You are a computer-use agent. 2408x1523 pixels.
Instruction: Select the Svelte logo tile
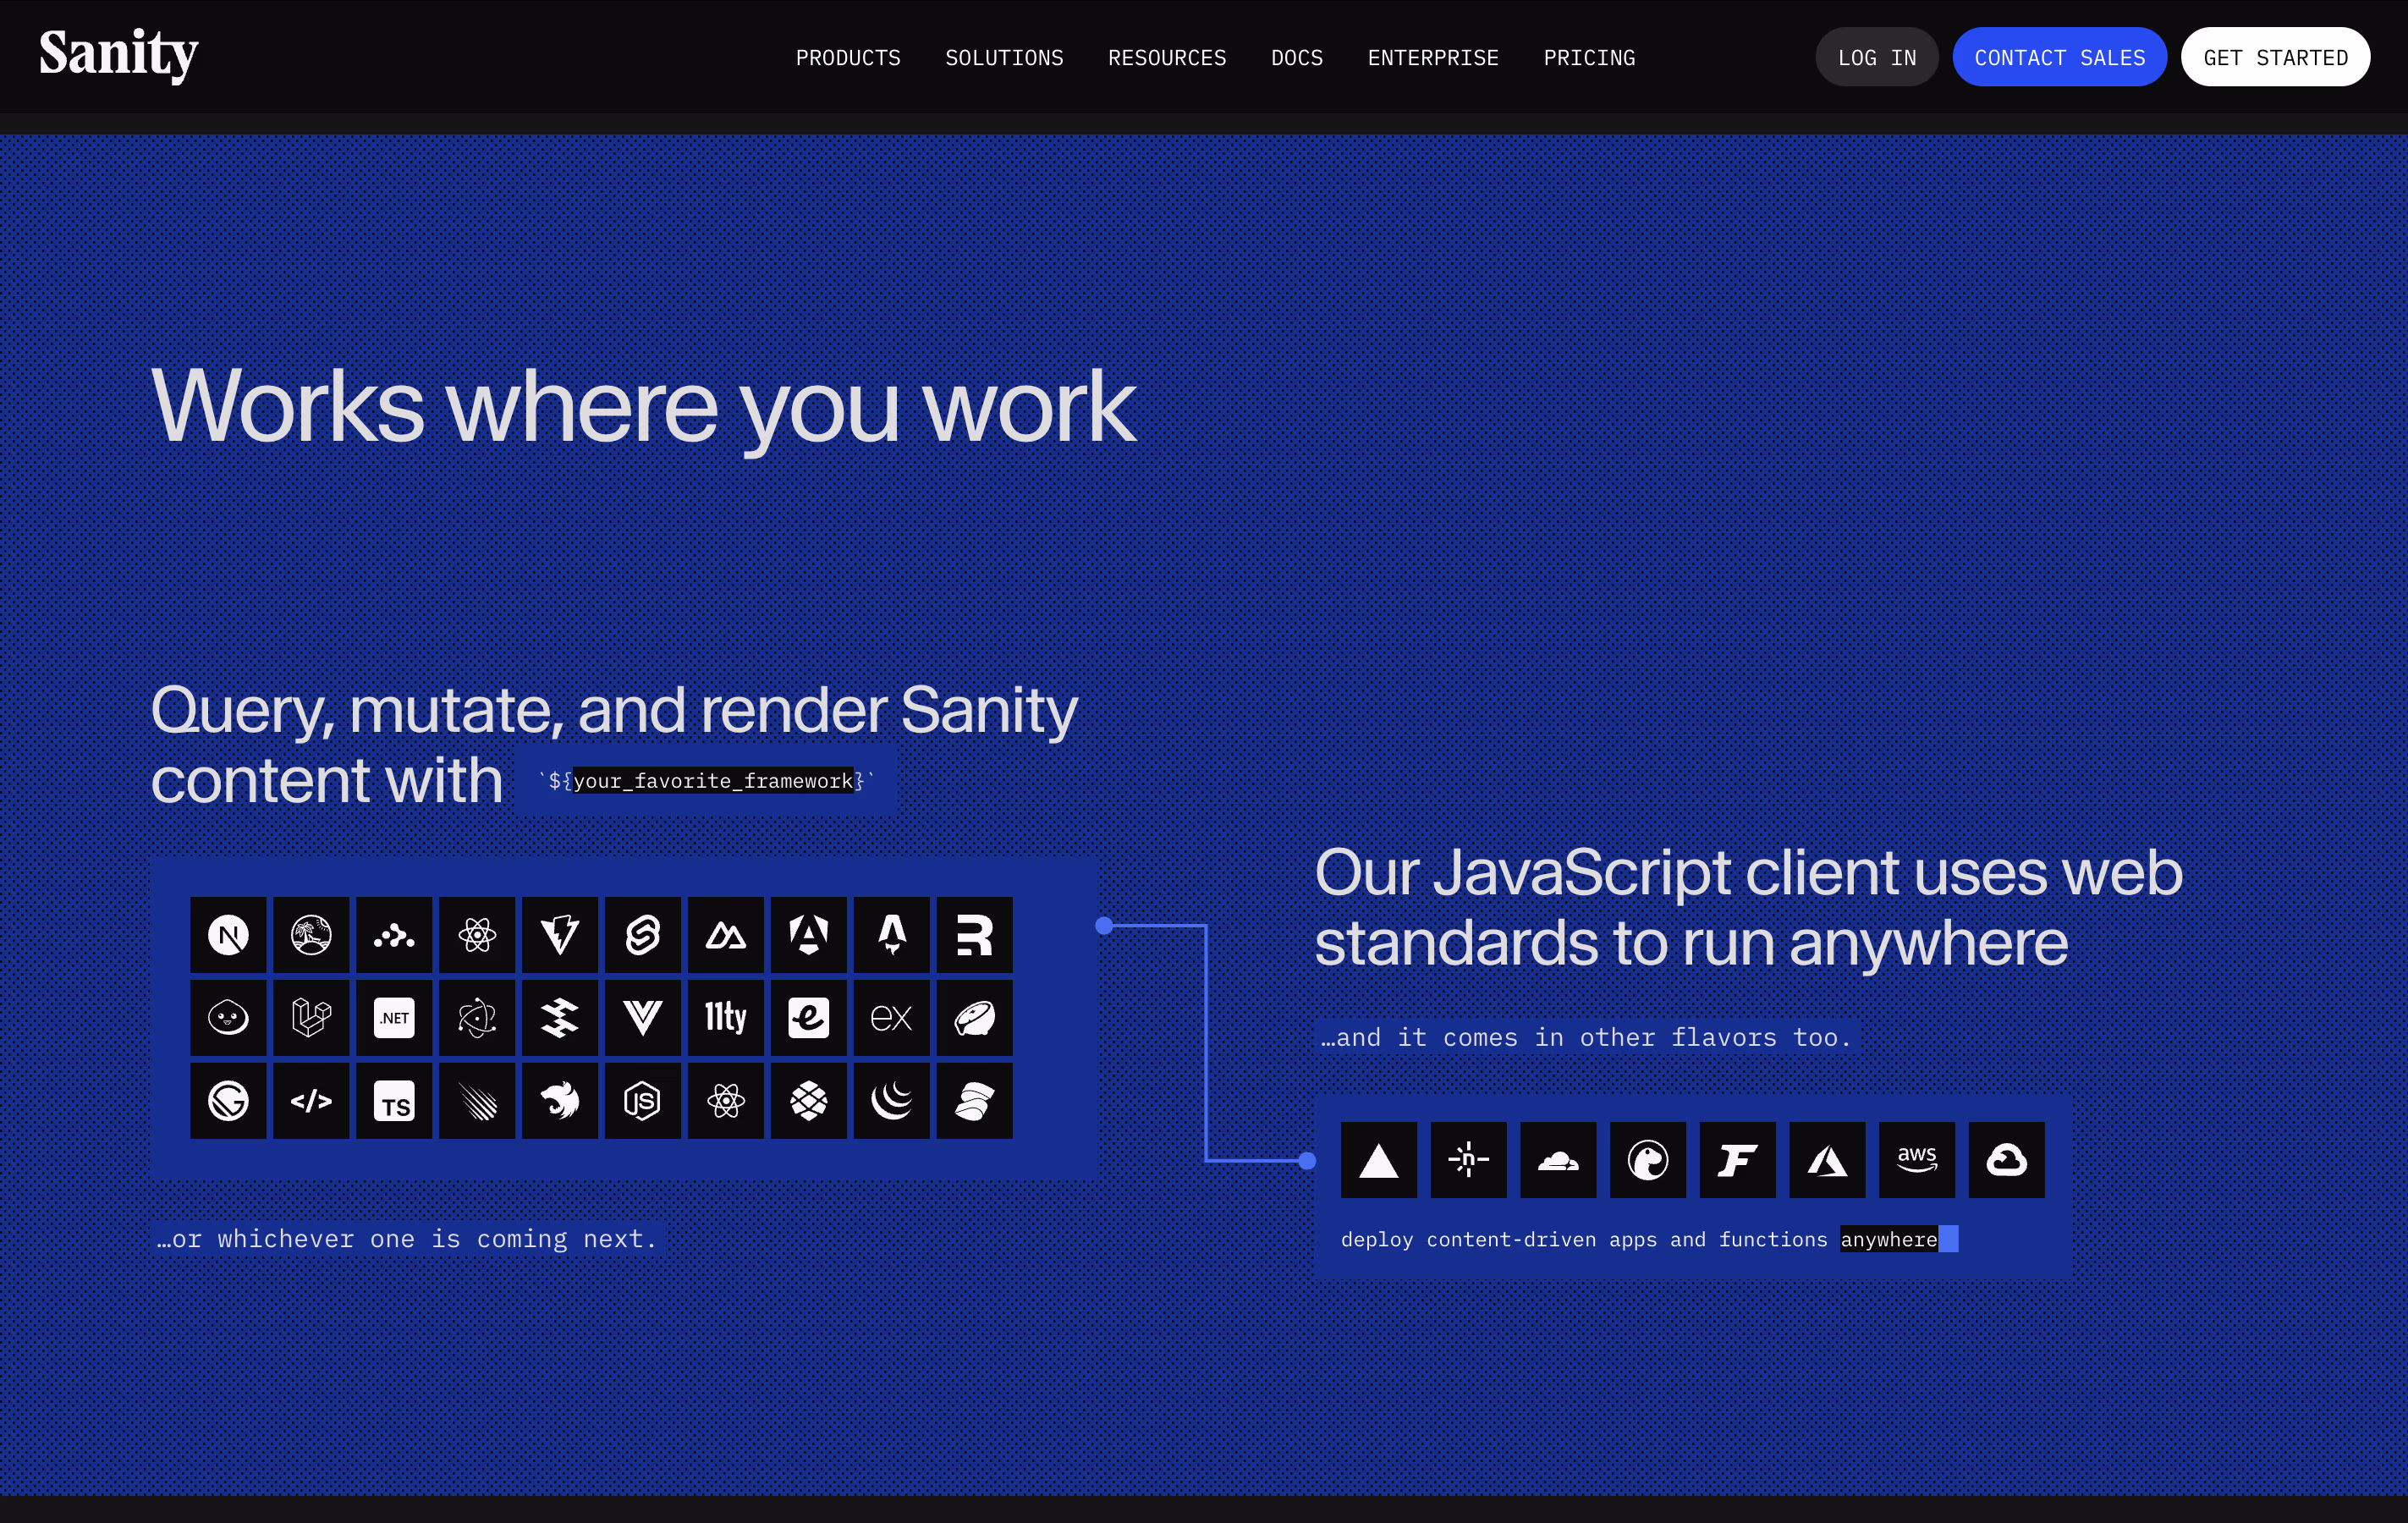click(642, 935)
